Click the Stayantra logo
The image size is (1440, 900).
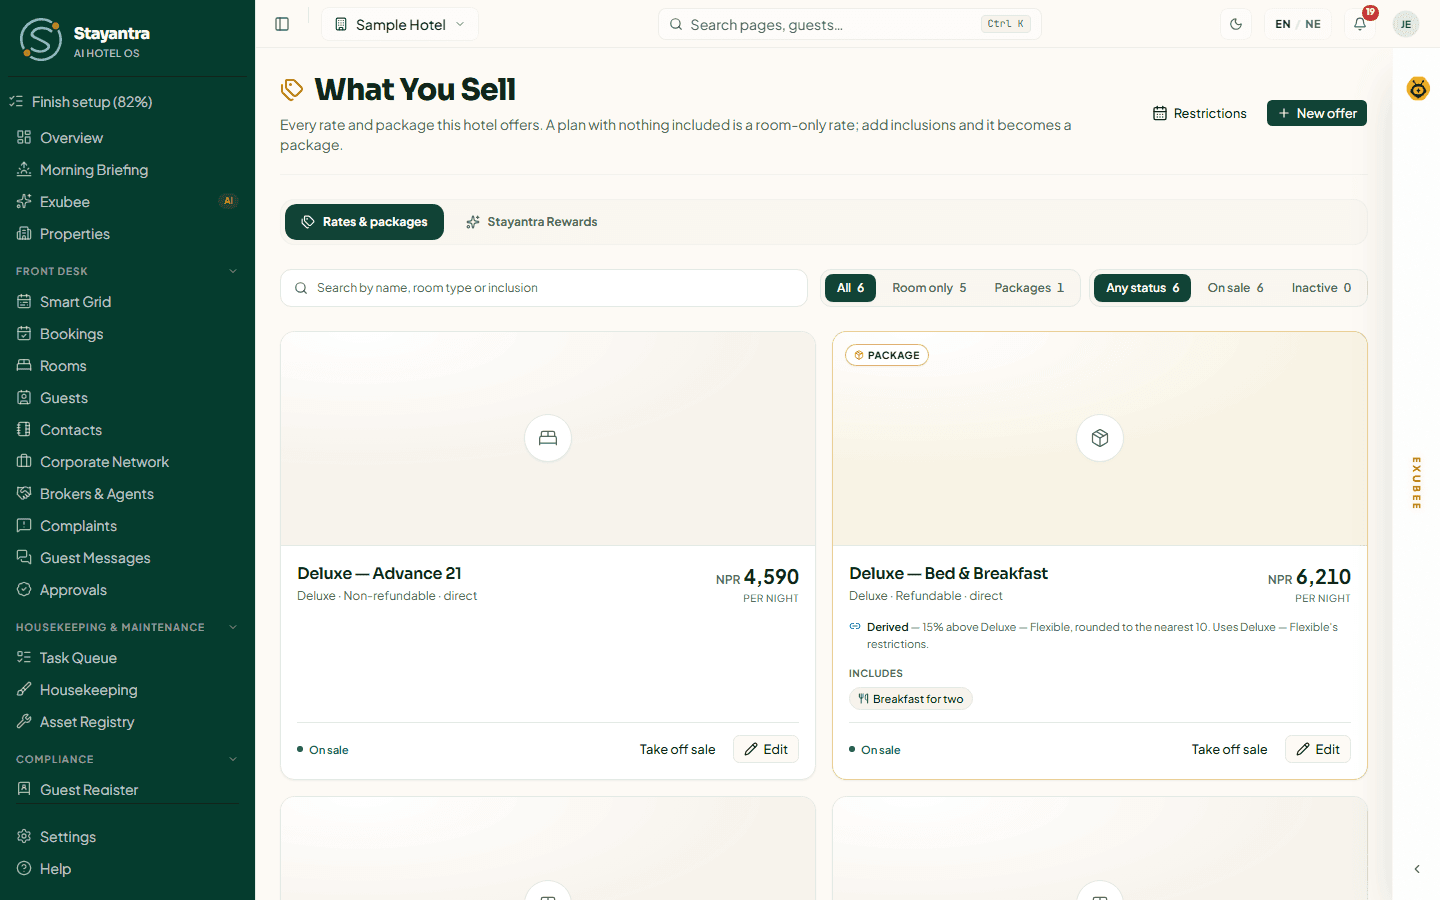pyautogui.click(x=40, y=40)
